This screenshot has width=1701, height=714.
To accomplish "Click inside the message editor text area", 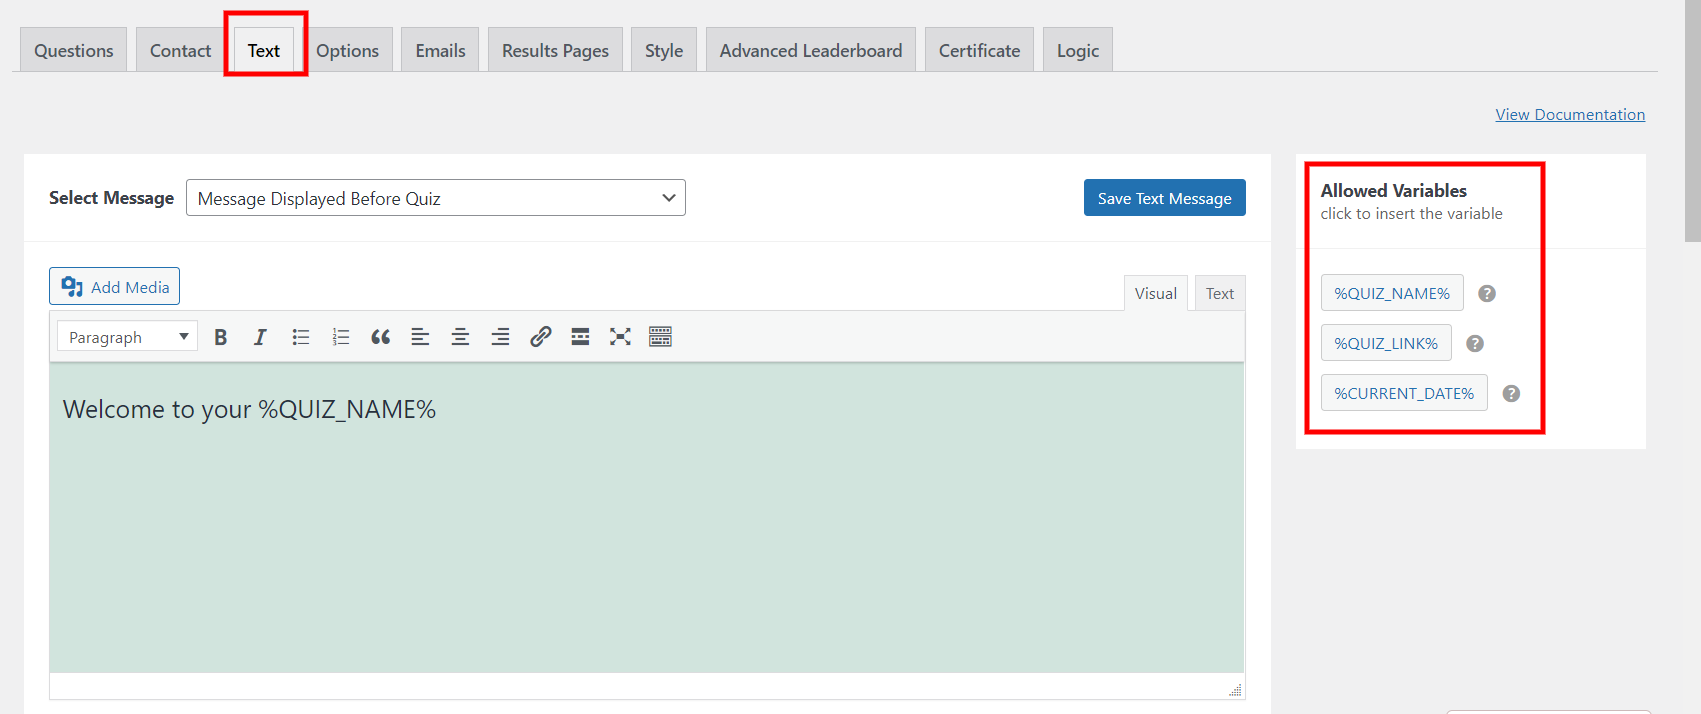I will tap(647, 517).
